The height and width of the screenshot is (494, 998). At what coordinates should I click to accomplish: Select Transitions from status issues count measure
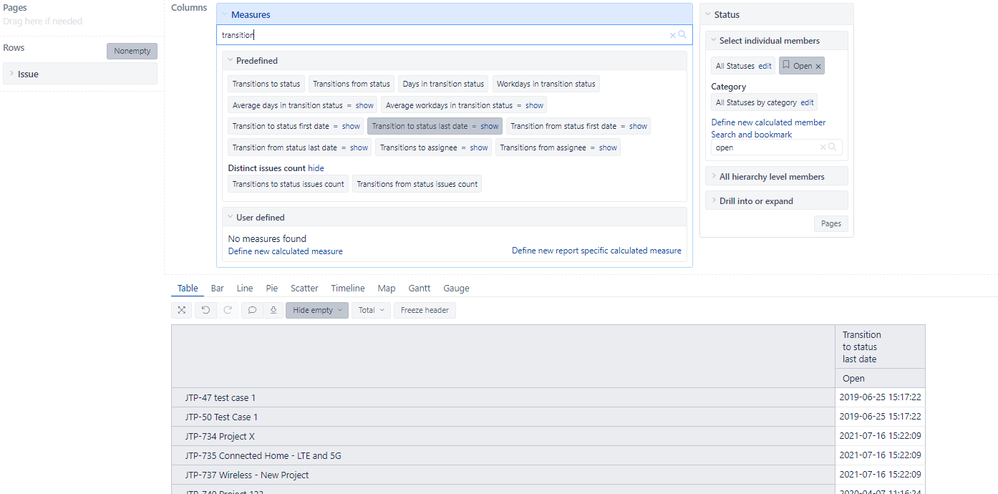tap(417, 184)
